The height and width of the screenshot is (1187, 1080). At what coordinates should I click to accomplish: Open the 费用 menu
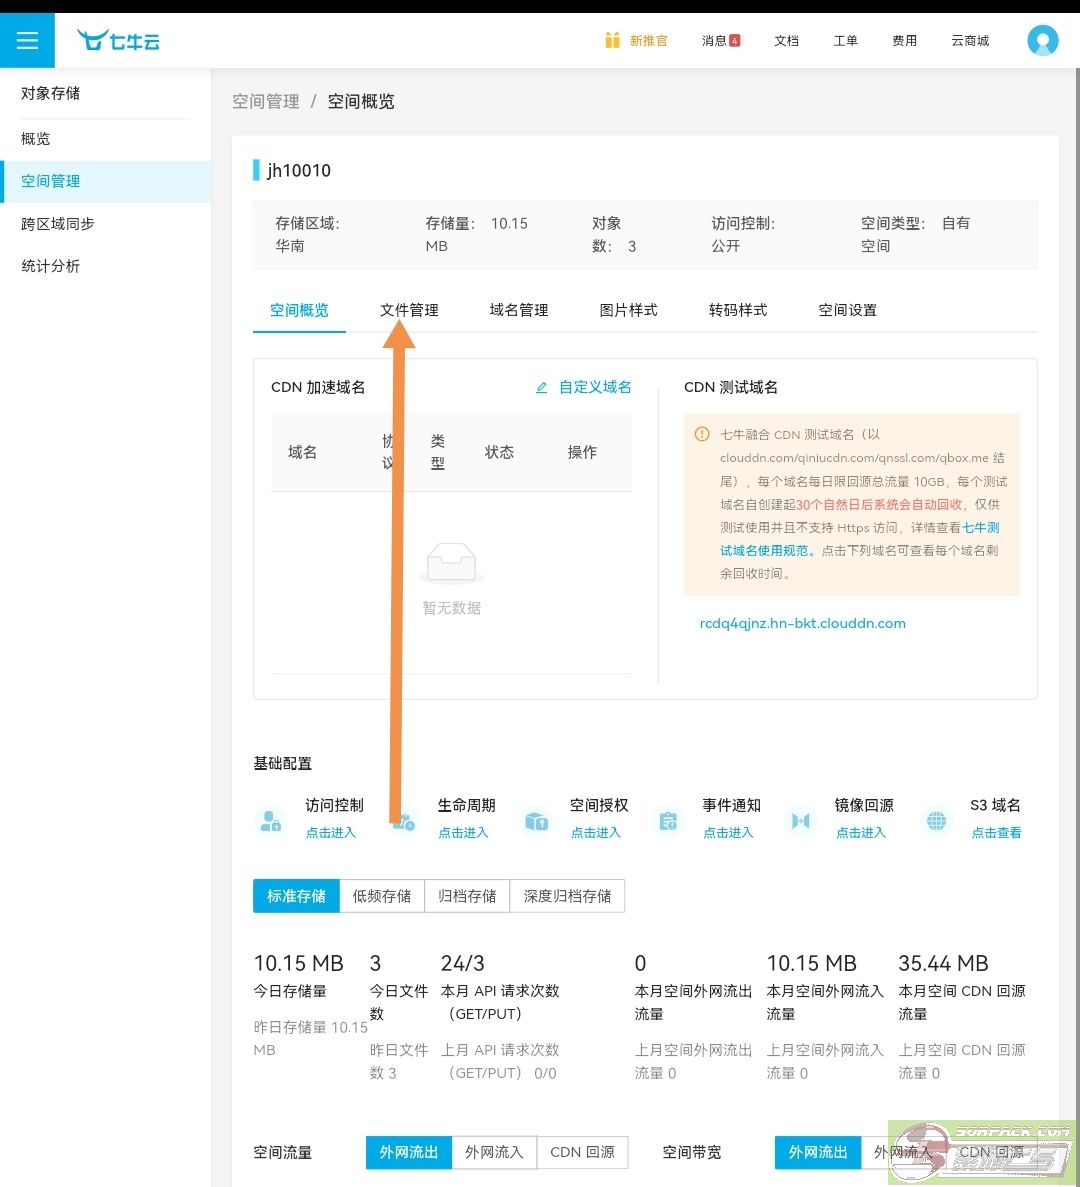tap(904, 41)
